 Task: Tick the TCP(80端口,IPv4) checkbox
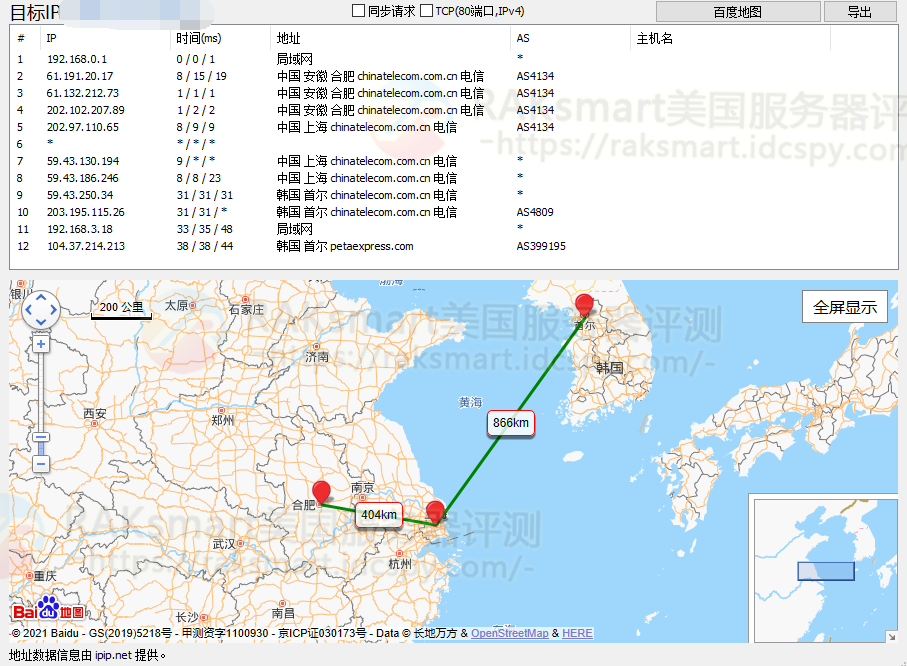[x=426, y=11]
